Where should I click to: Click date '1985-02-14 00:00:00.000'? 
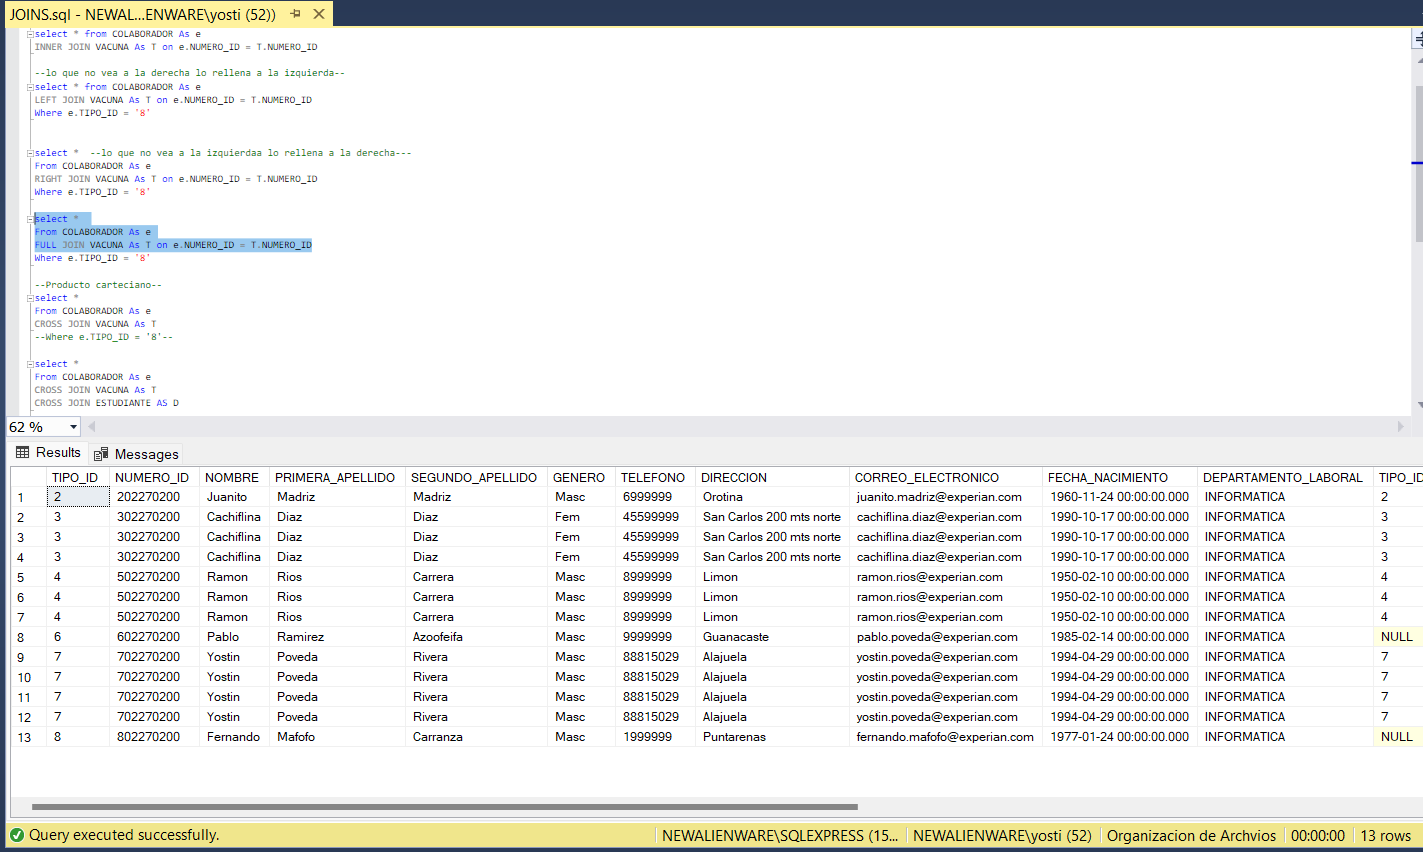click(1119, 637)
